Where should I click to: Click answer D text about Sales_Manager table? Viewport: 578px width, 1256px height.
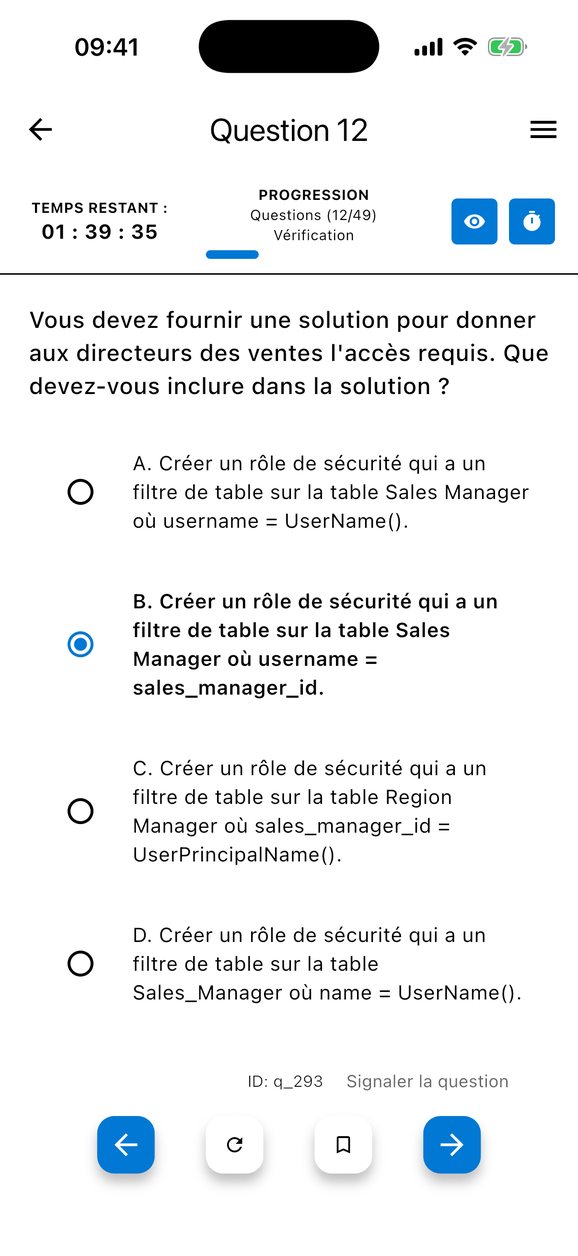pos(327,964)
